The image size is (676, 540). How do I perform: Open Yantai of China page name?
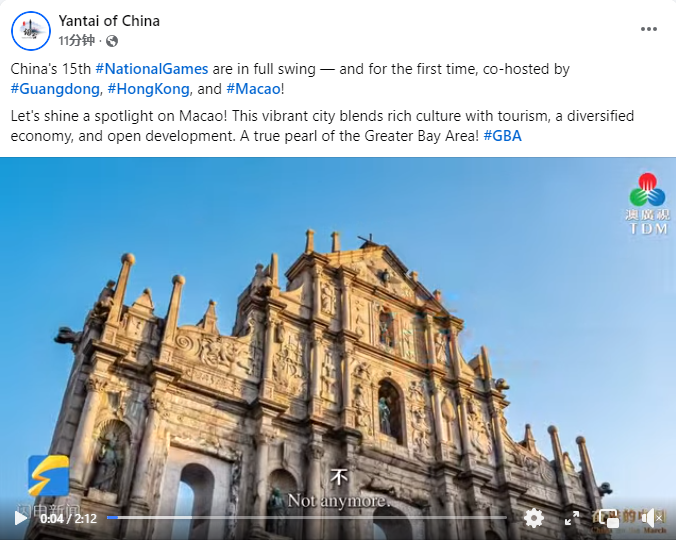[109, 21]
